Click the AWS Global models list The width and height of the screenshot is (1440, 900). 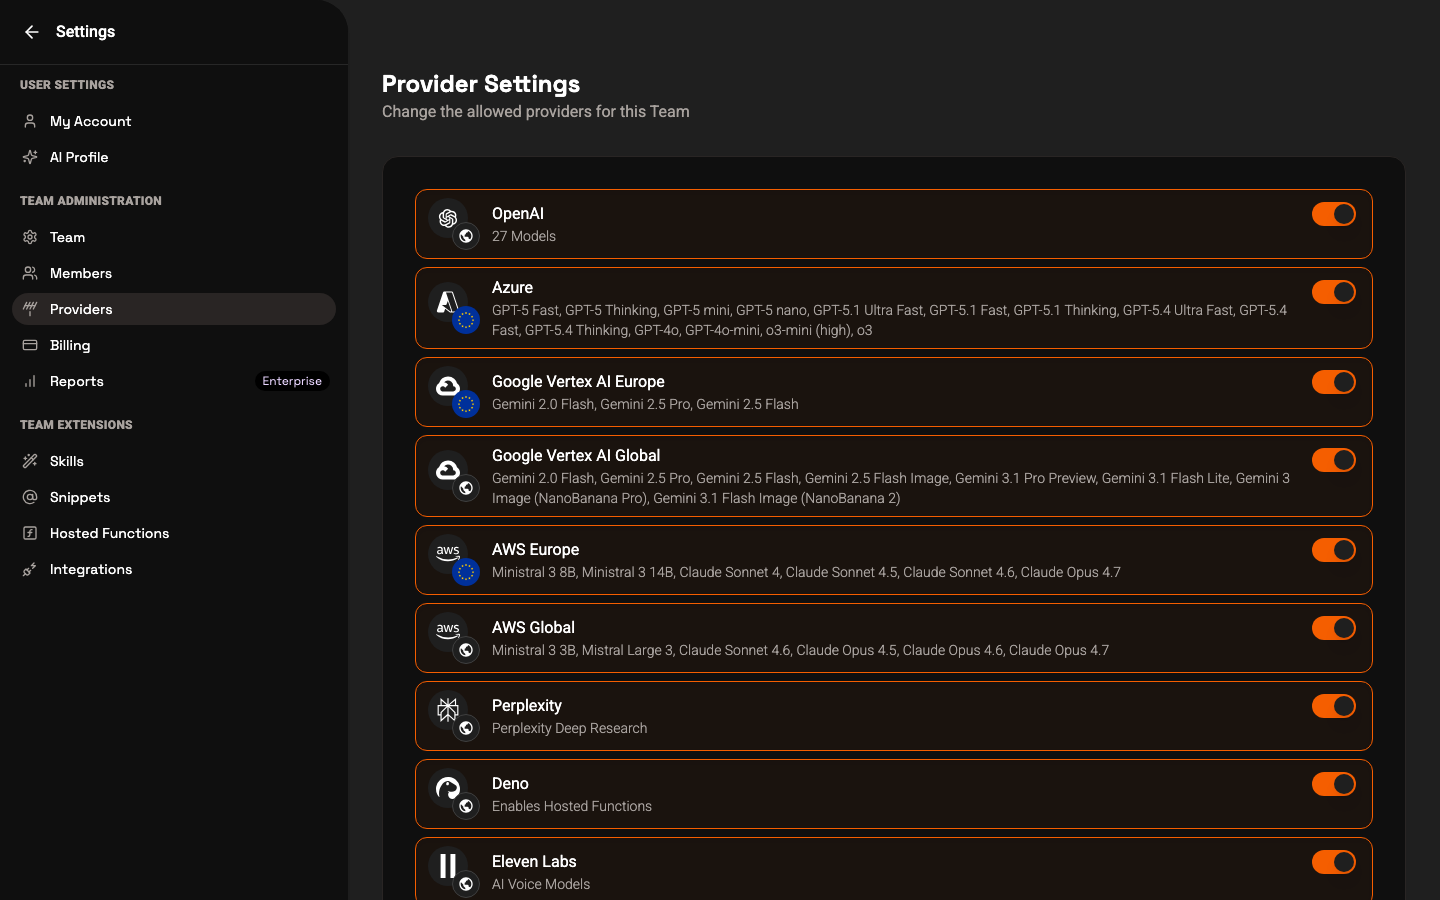click(800, 650)
